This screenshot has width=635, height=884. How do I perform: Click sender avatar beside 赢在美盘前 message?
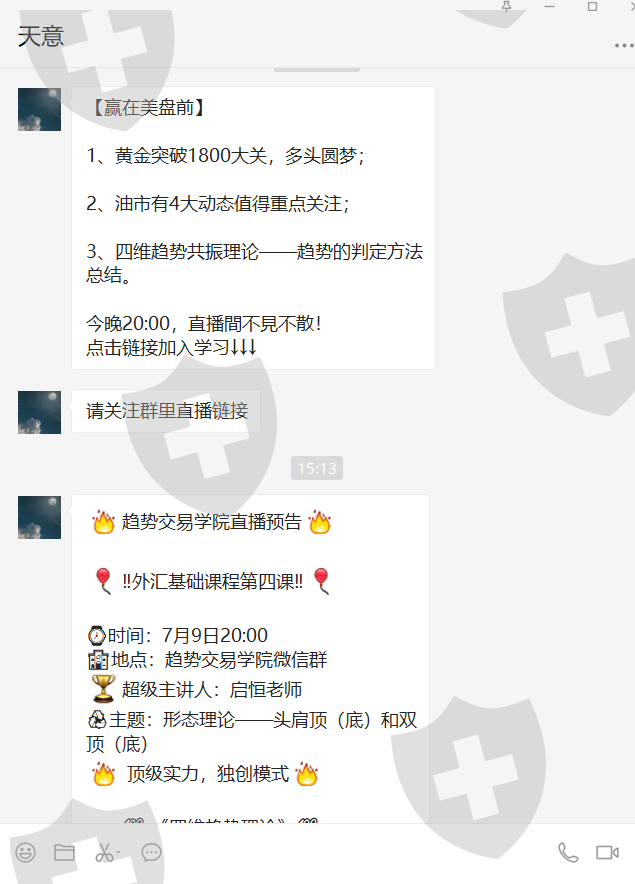pyautogui.click(x=39, y=109)
